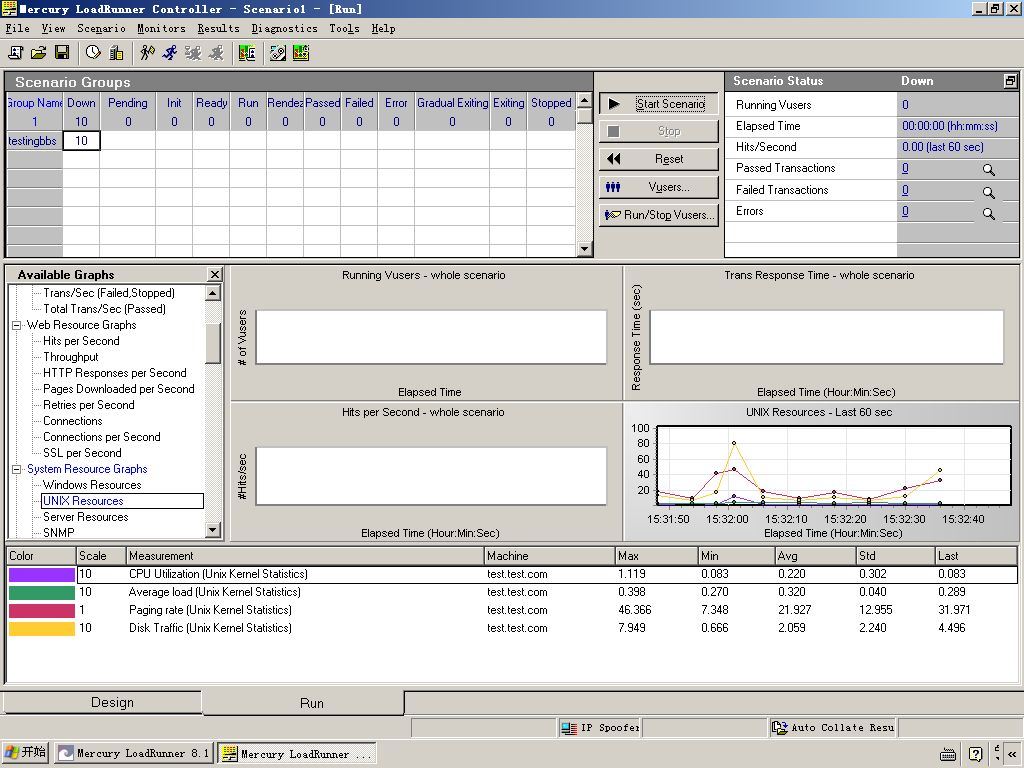
Task: Click the blue running-man Run Vusers icon
Action: pyautogui.click(x=170, y=53)
